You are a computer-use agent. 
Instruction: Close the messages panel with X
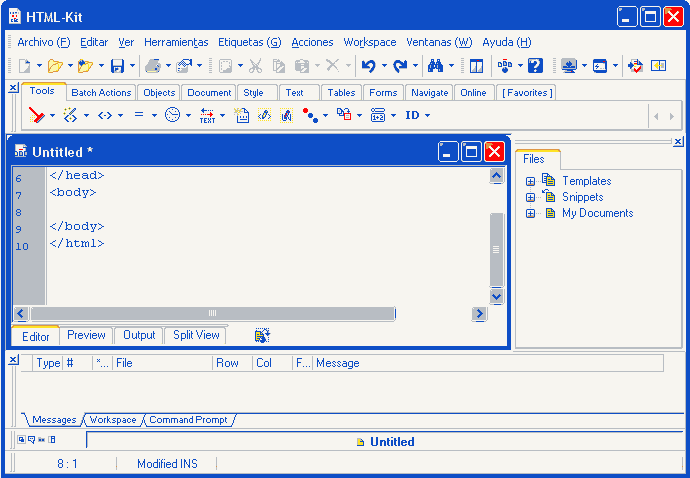tap(14, 360)
